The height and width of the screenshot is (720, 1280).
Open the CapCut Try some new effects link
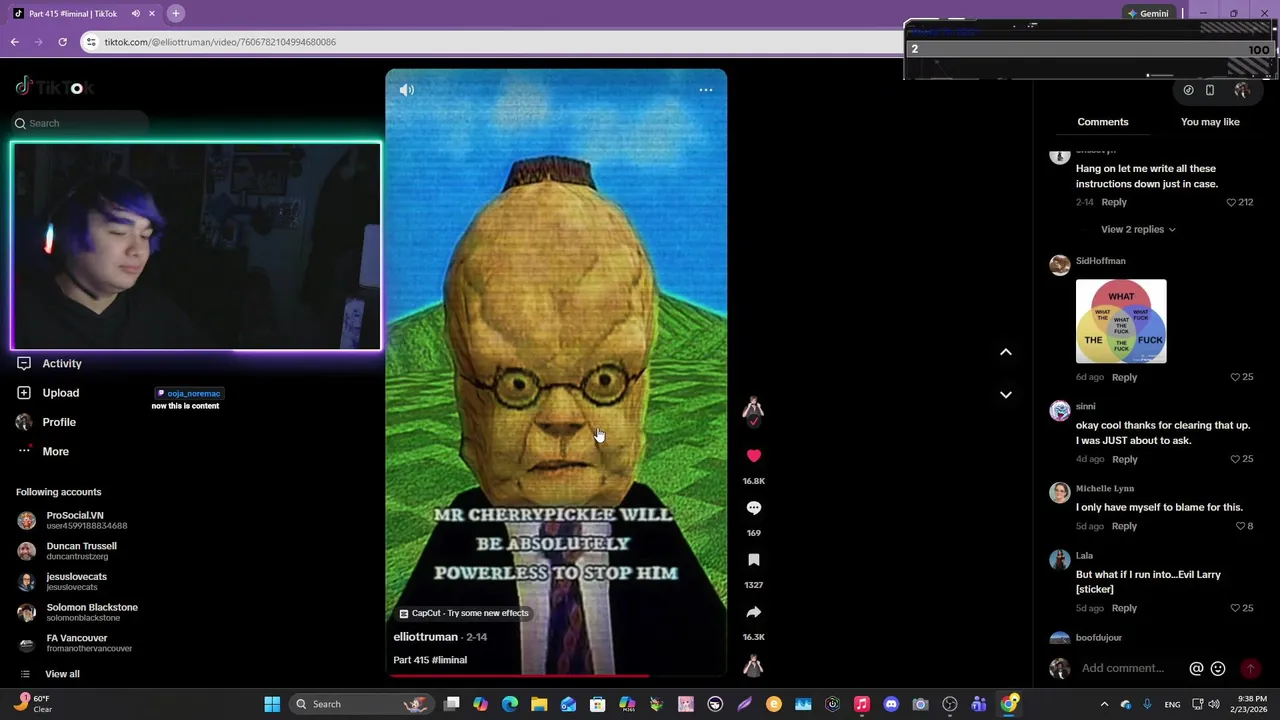tap(464, 613)
